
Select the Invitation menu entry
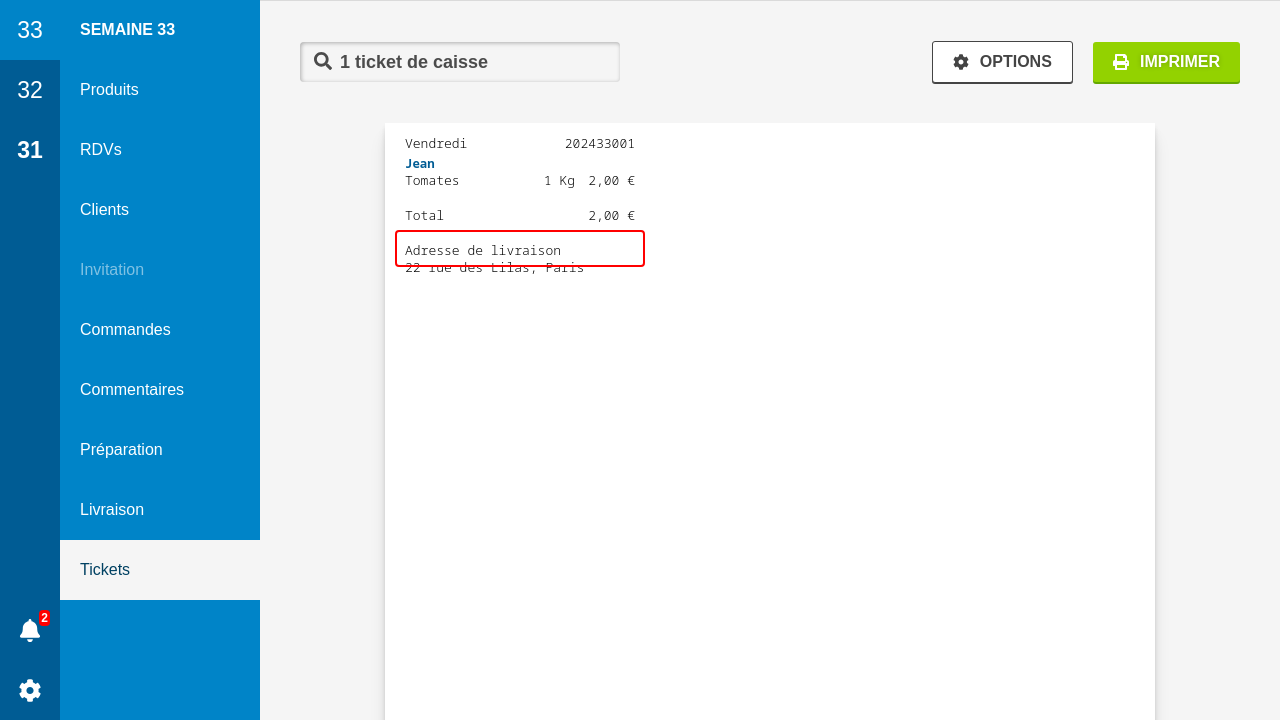tap(112, 270)
